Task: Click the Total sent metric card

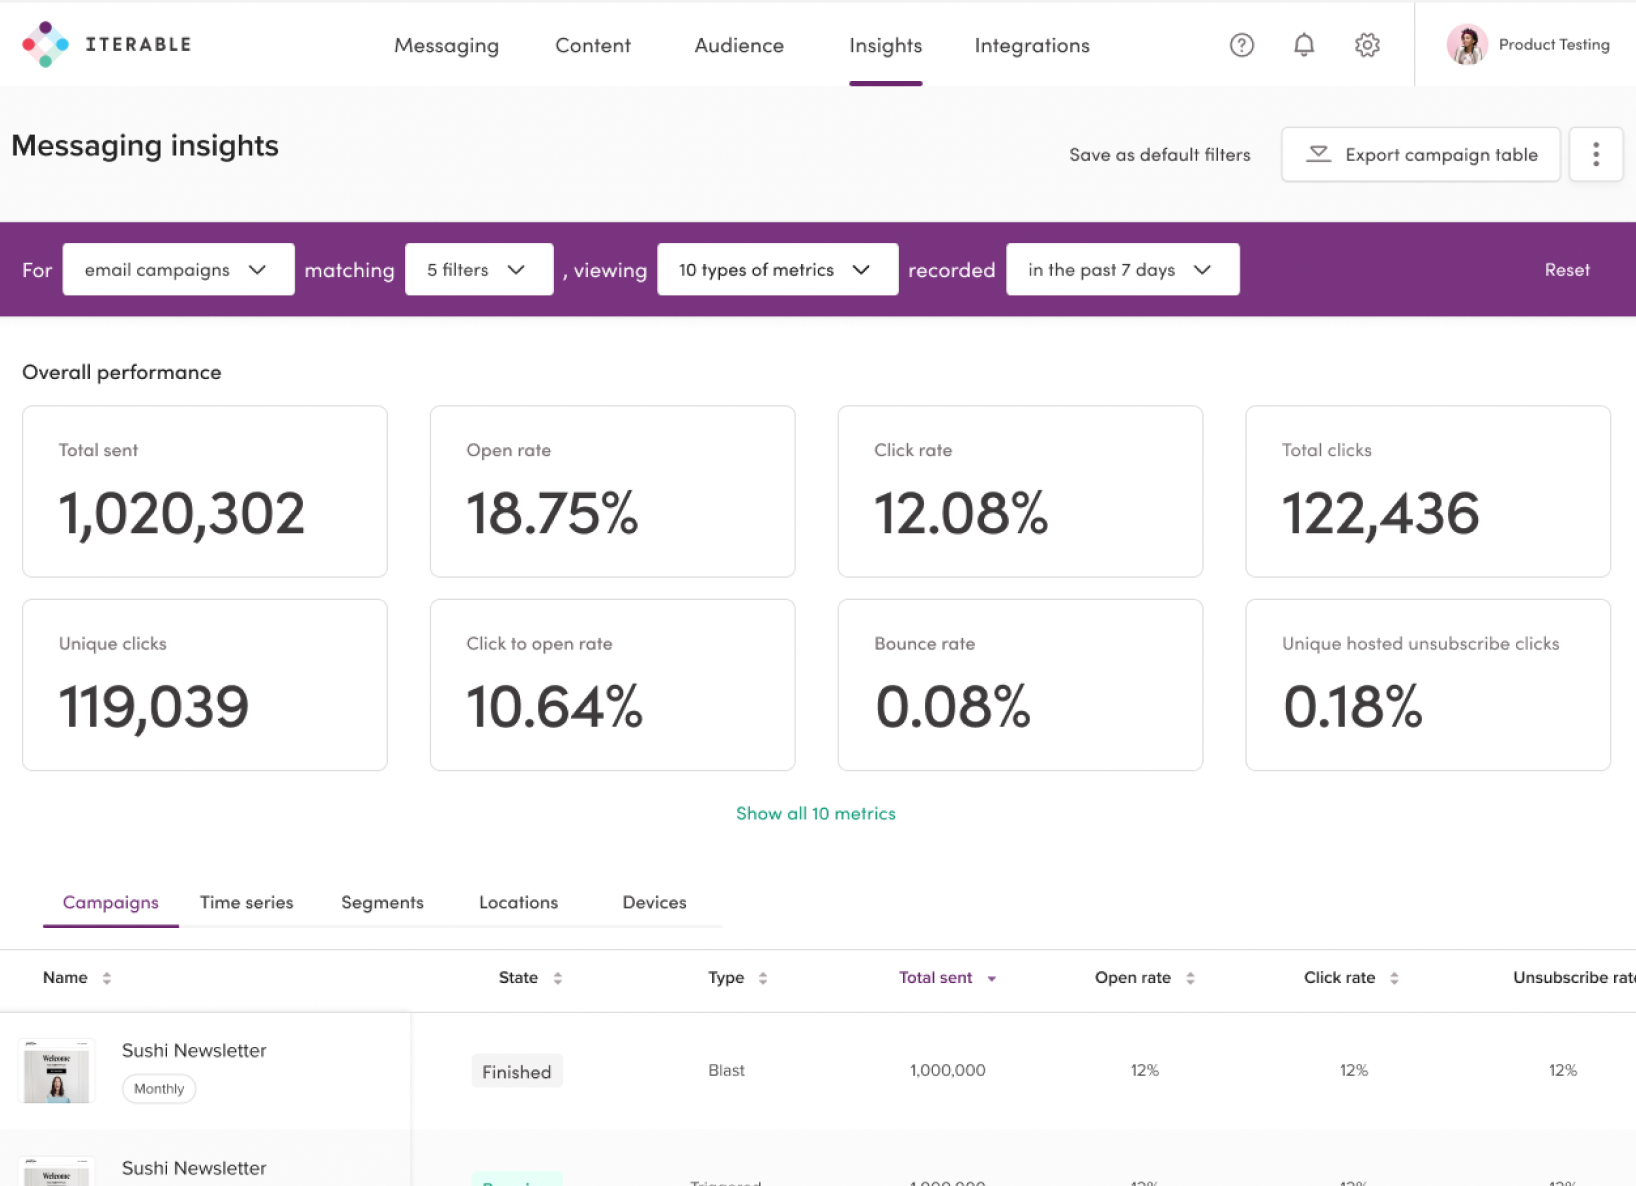Action: click(x=205, y=491)
